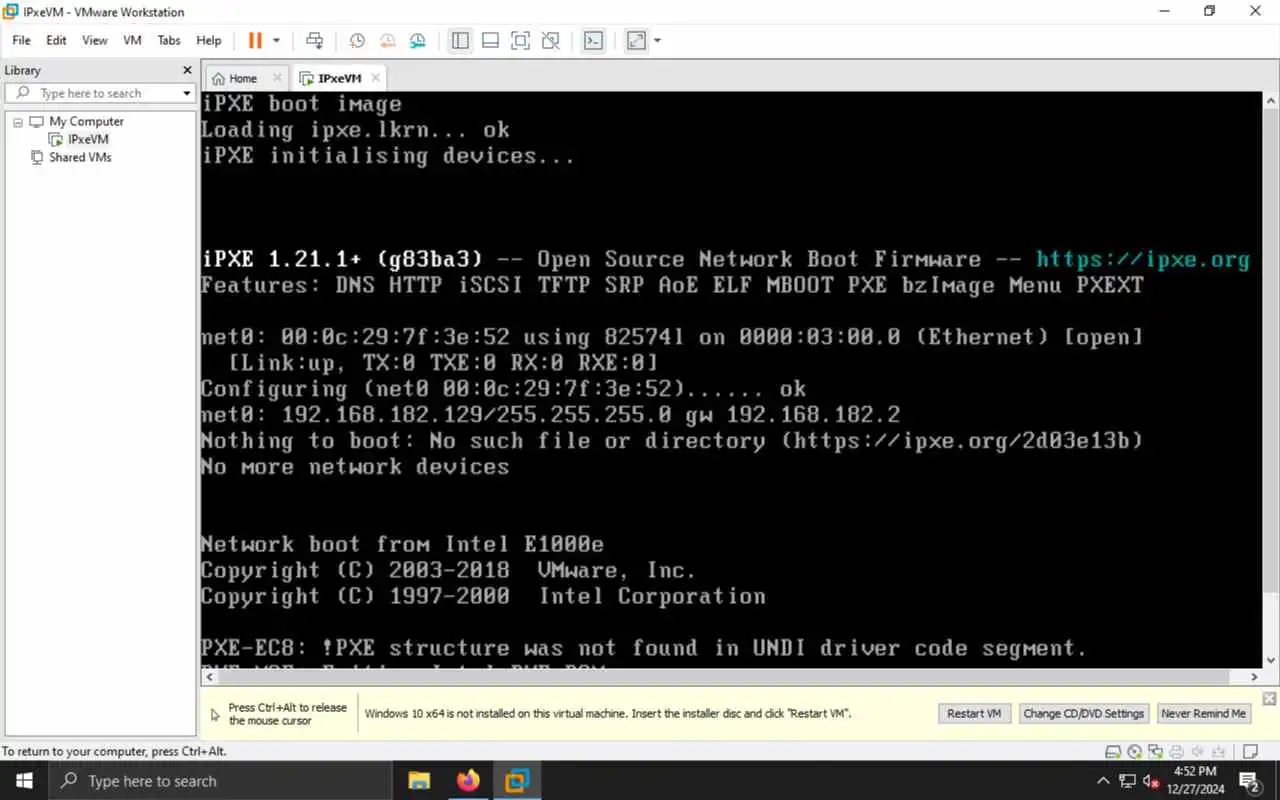The image size is (1280, 800).
Task: Switch to the Home tab
Action: click(243, 78)
